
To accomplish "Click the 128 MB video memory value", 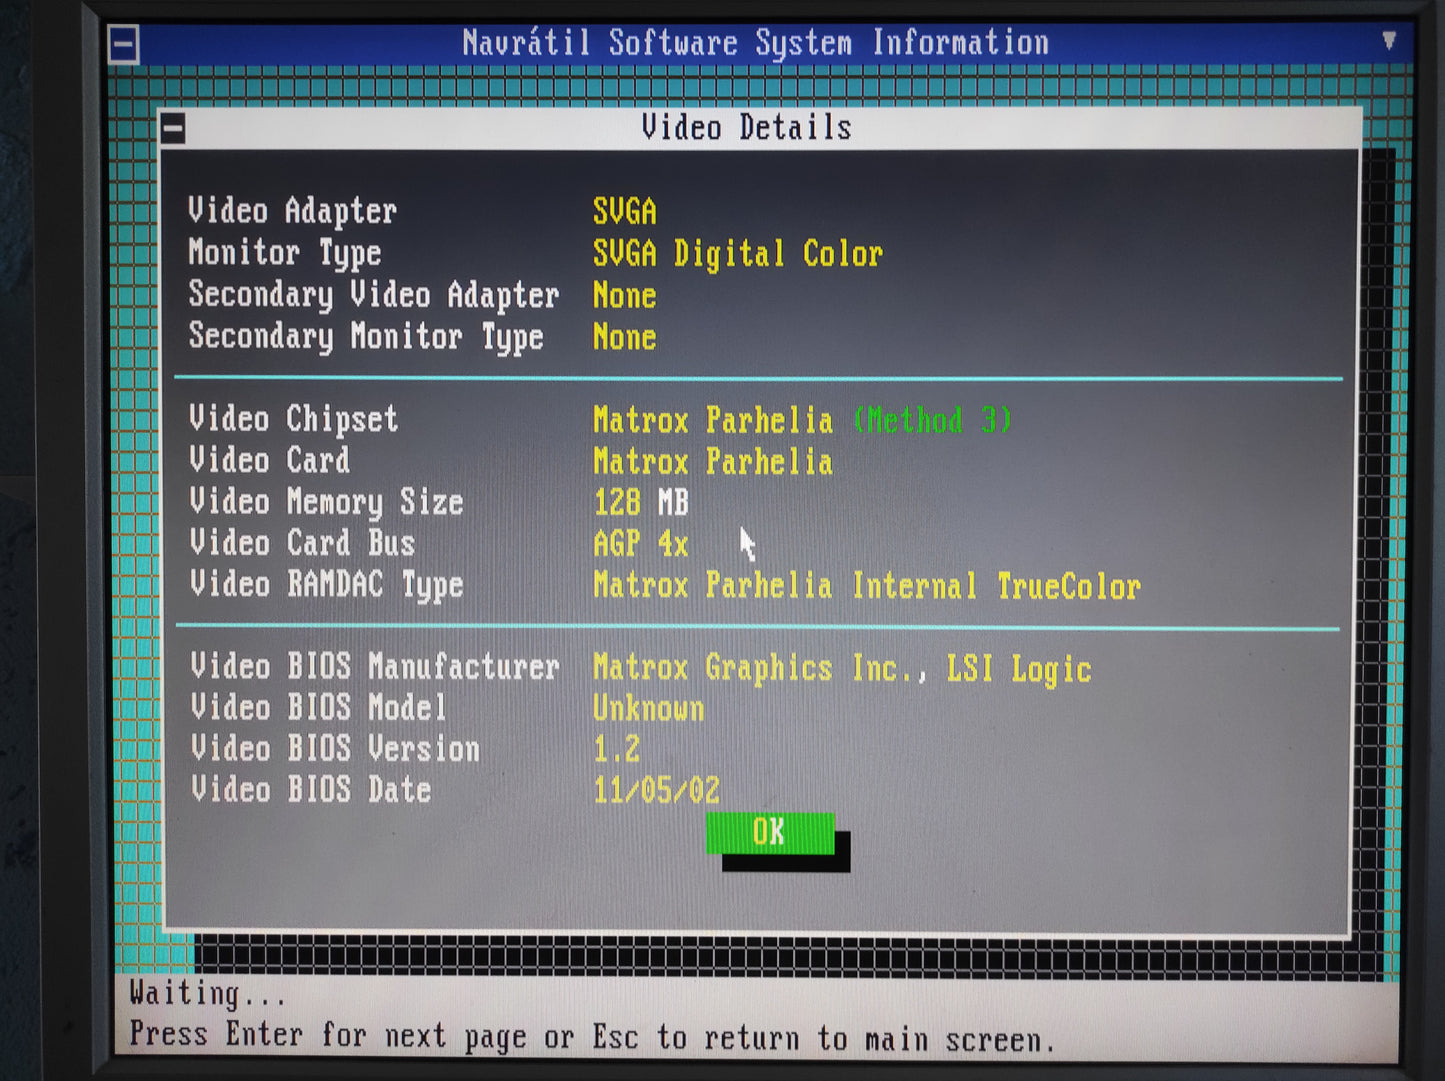I will [x=640, y=502].
